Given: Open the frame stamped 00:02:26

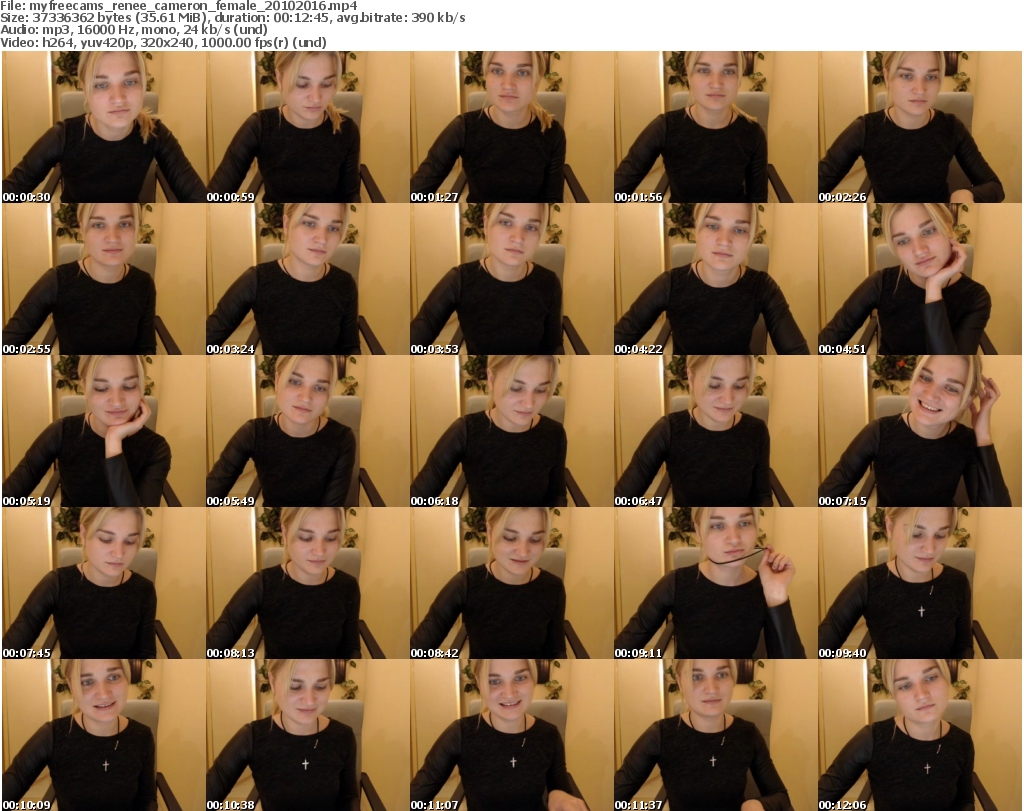Looking at the screenshot, I should tap(920, 127).
